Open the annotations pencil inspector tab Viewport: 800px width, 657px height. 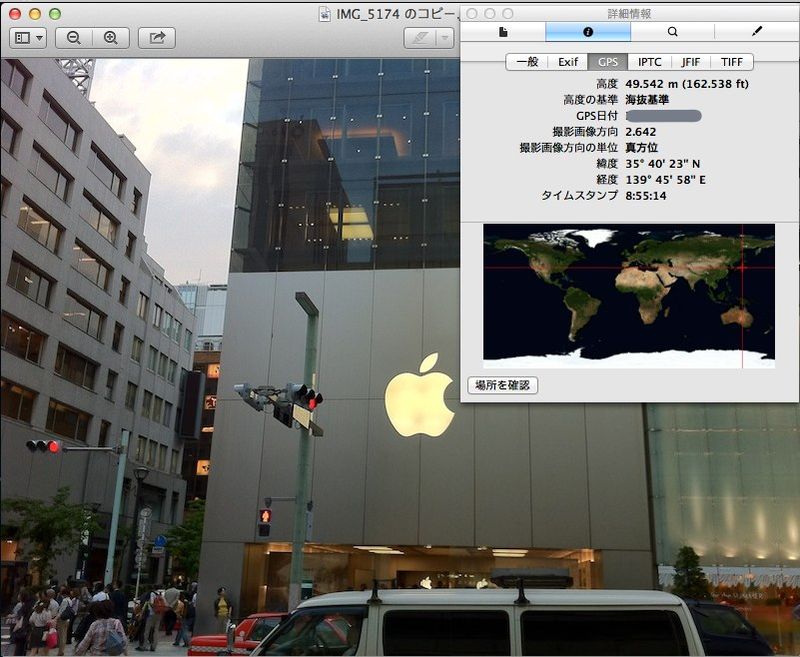point(757,32)
